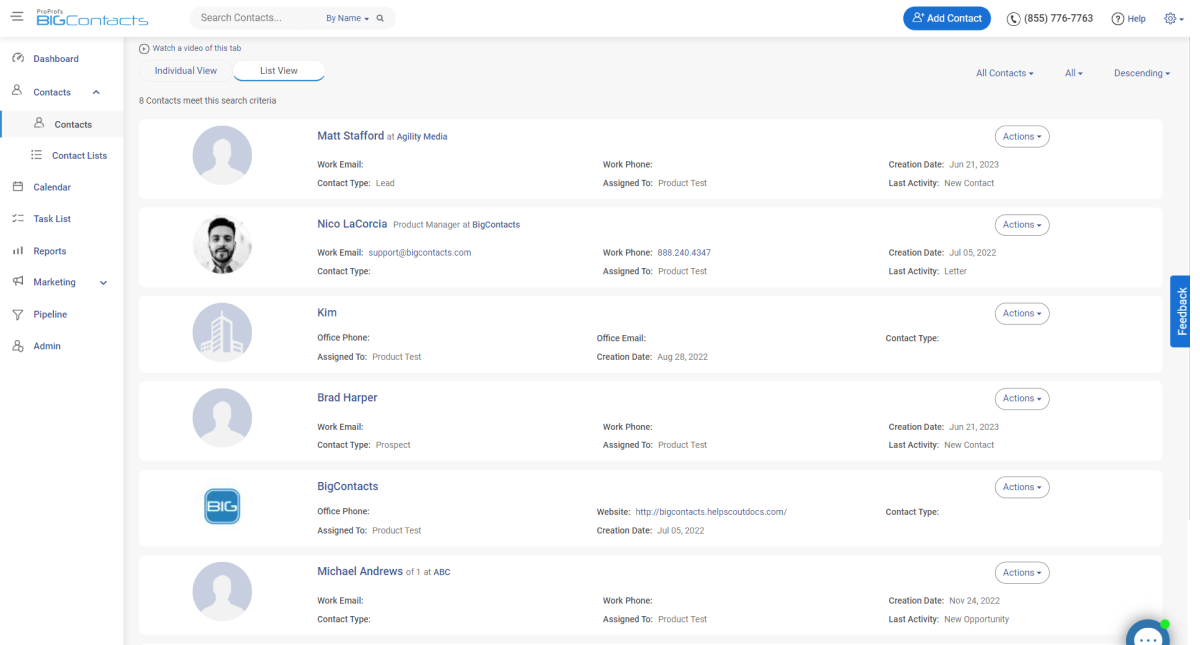This screenshot has height=645, width=1200.
Task: Click the Reports bar chart icon
Action: pyautogui.click(x=18, y=251)
